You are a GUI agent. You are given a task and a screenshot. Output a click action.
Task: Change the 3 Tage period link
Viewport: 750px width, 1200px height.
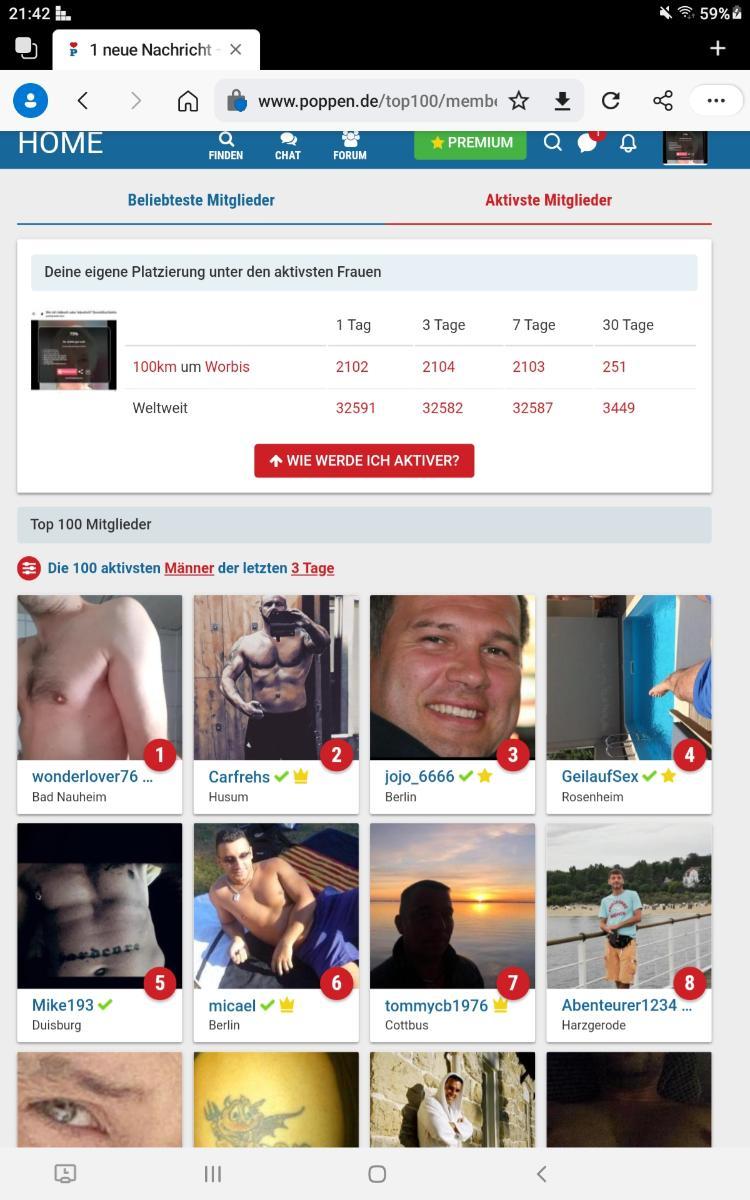pyautogui.click(x=312, y=568)
